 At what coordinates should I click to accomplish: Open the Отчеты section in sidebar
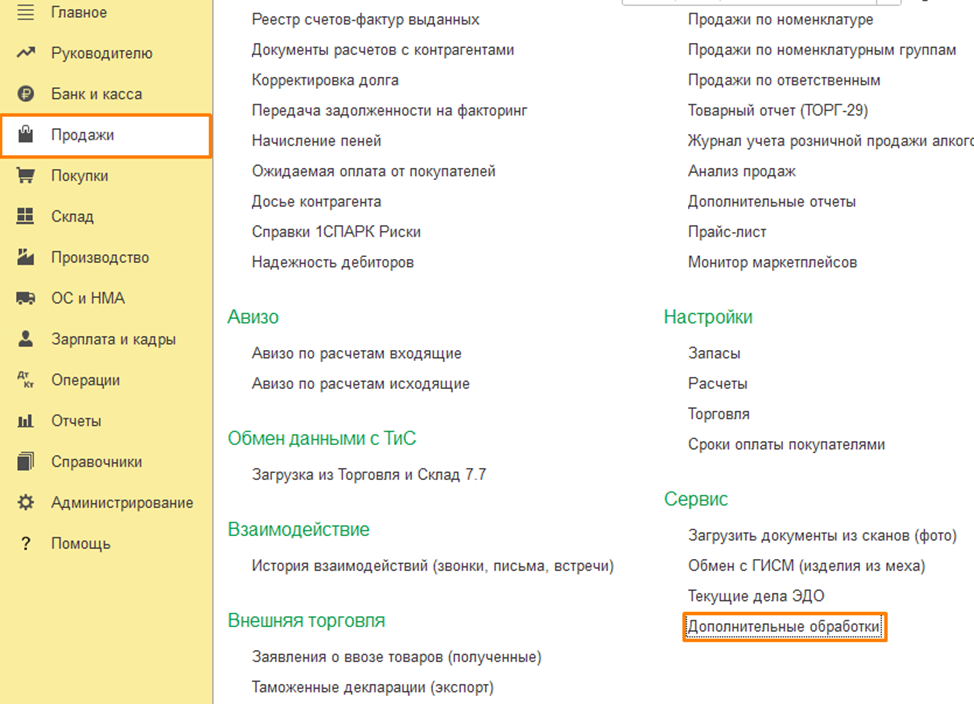(76, 421)
